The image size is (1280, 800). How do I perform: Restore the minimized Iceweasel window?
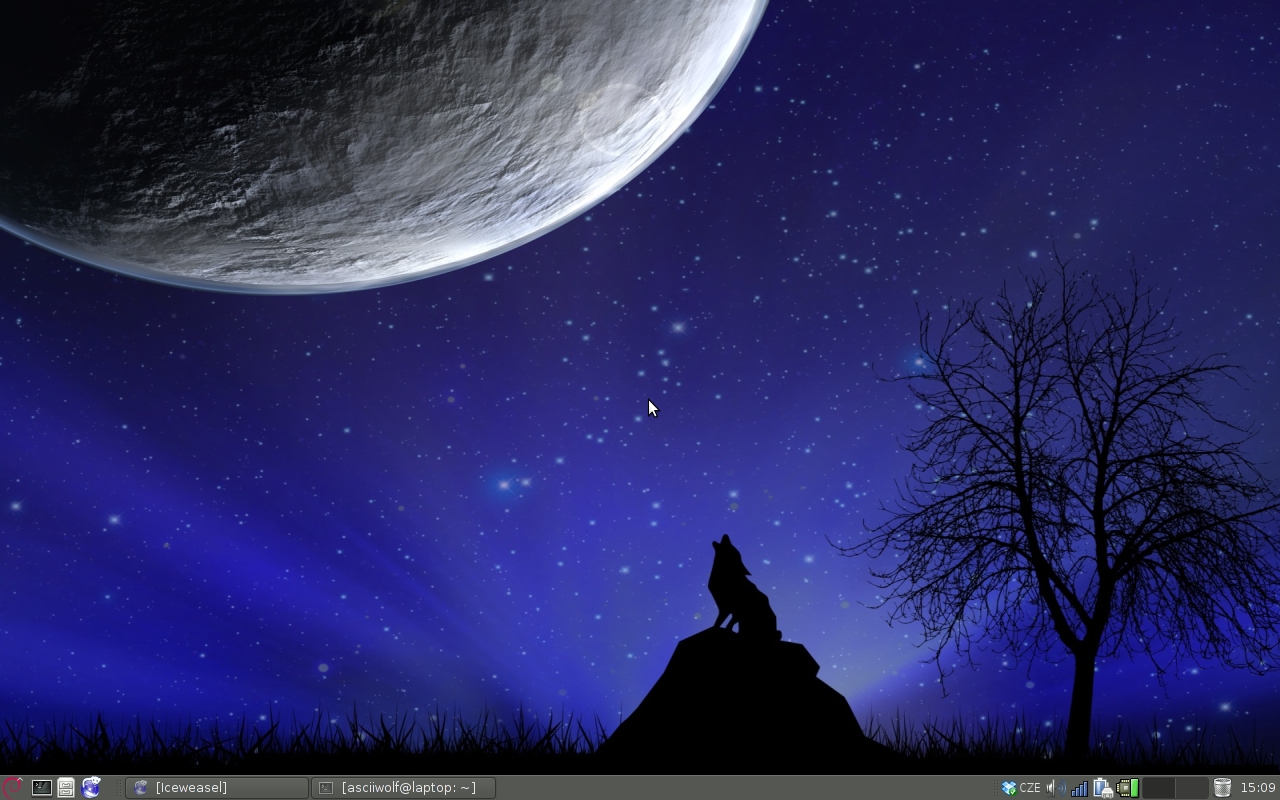(x=218, y=788)
